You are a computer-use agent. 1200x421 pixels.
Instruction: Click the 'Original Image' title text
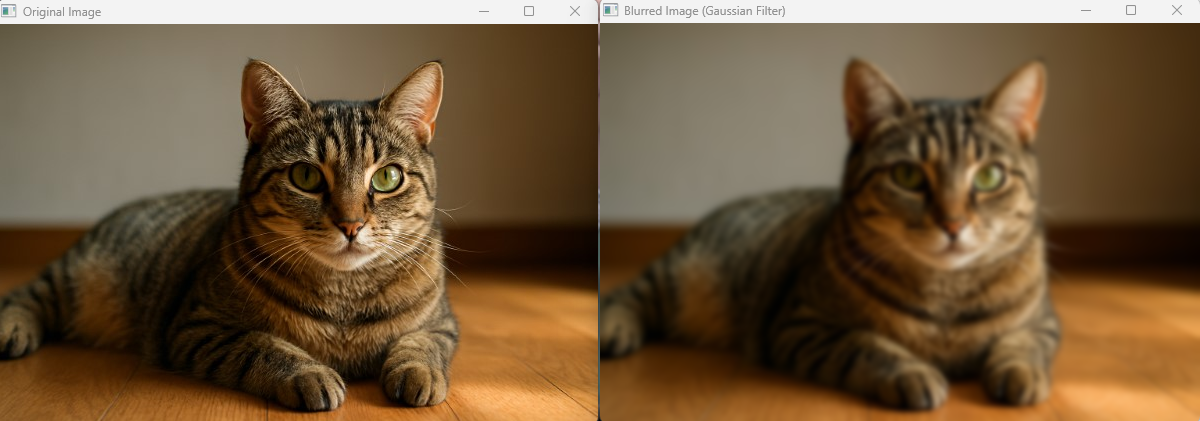pos(62,12)
